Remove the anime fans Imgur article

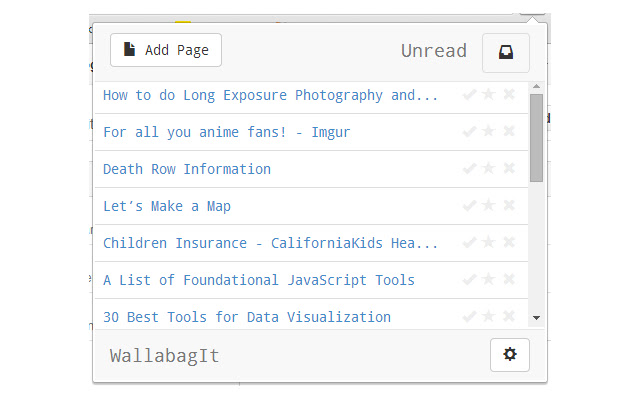[x=509, y=132]
